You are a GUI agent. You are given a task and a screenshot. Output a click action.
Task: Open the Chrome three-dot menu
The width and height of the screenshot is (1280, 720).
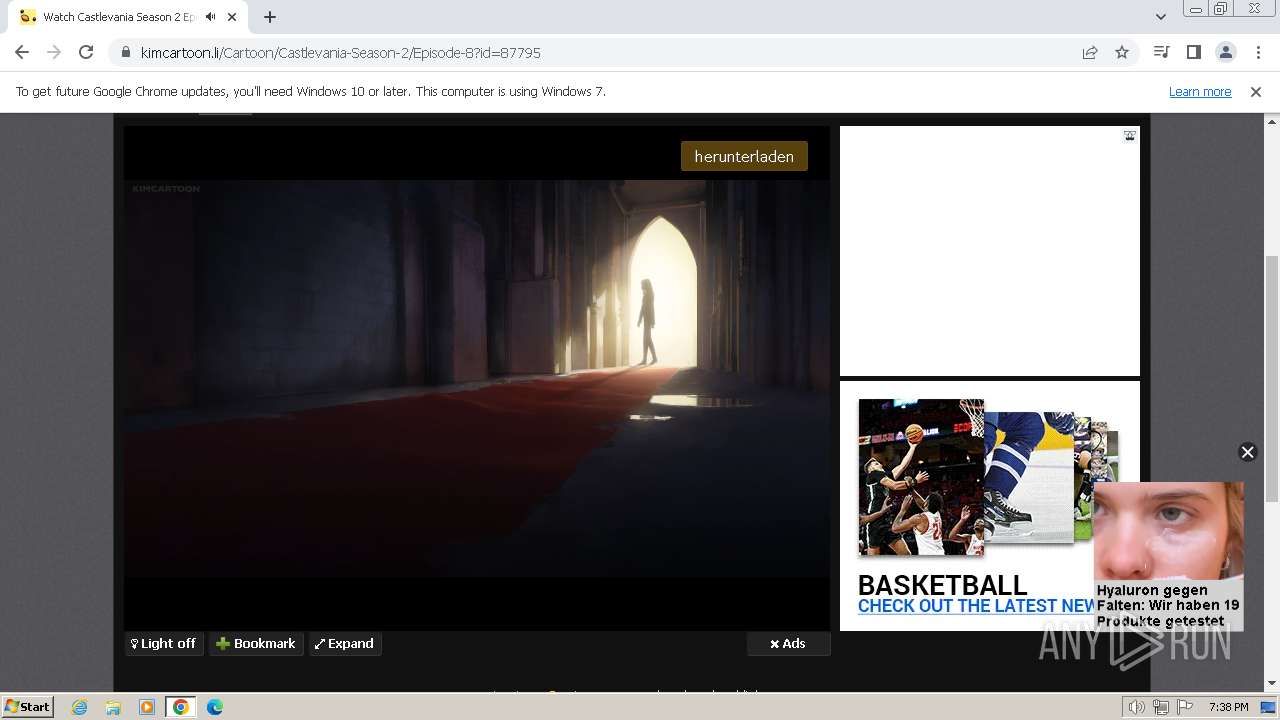pyautogui.click(x=1257, y=52)
